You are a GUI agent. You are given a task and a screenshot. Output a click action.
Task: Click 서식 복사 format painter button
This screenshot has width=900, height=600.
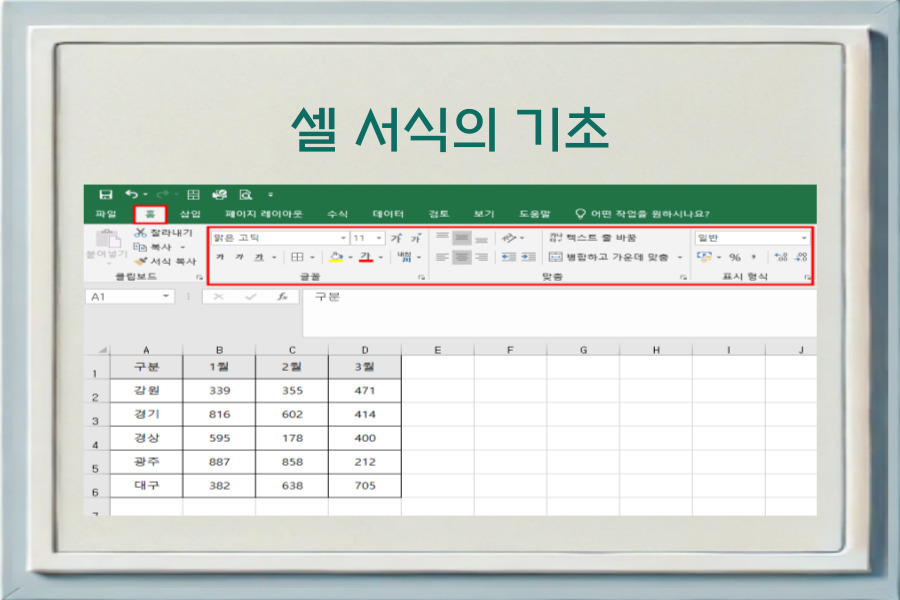[165, 261]
